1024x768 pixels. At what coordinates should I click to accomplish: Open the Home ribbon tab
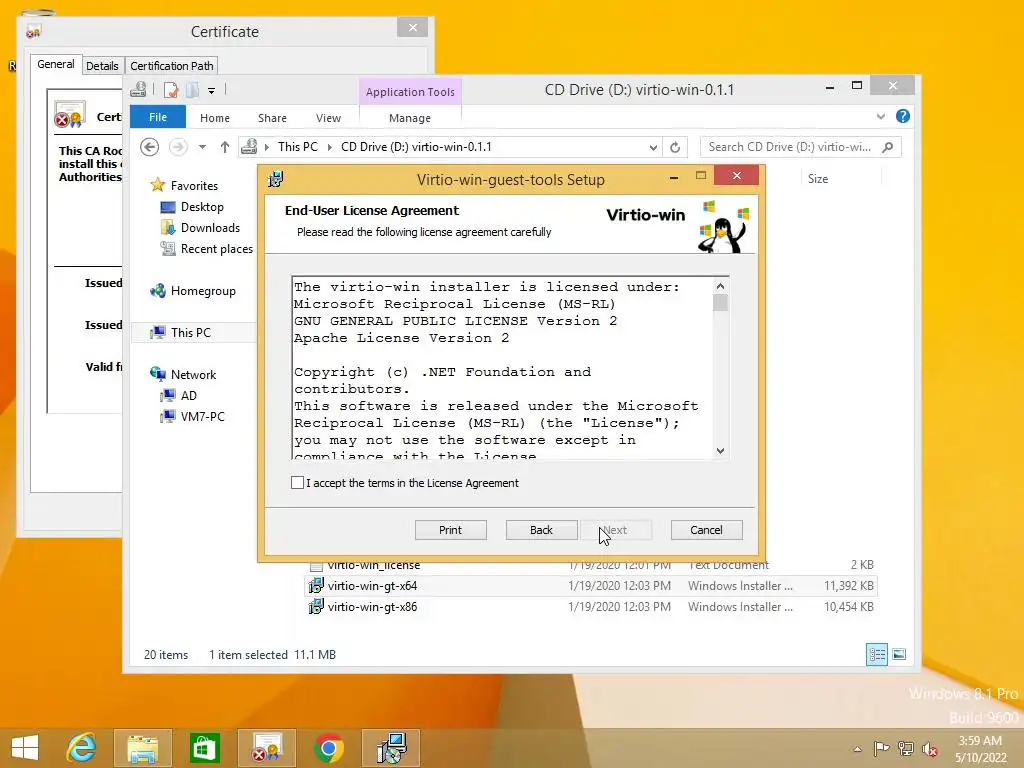click(215, 118)
